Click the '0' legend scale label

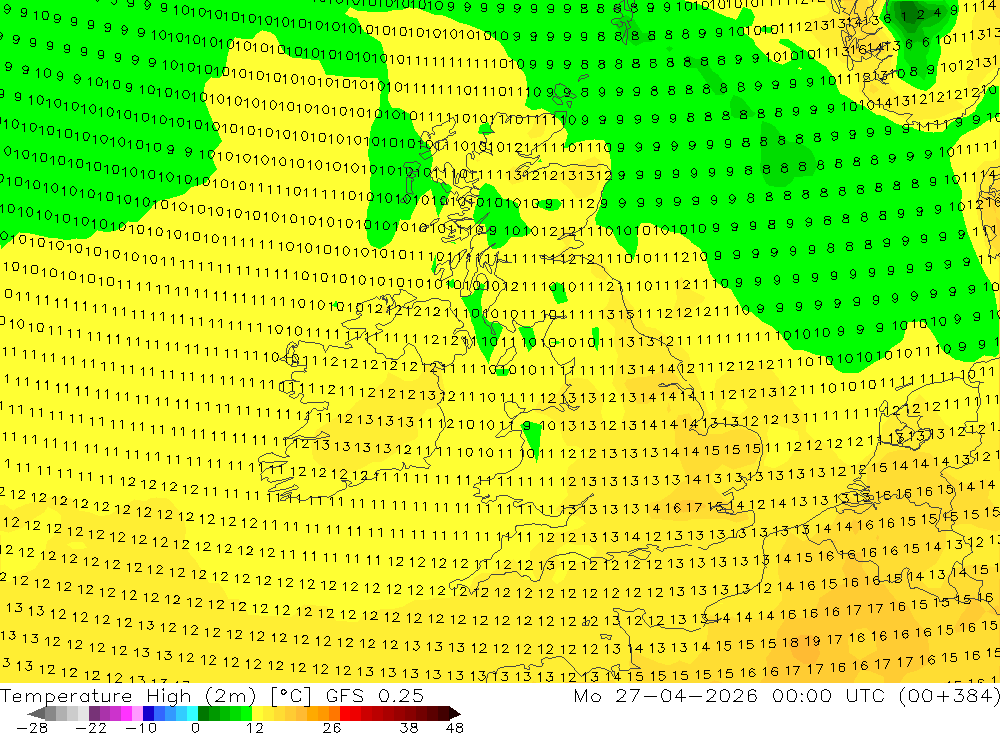pos(196,727)
